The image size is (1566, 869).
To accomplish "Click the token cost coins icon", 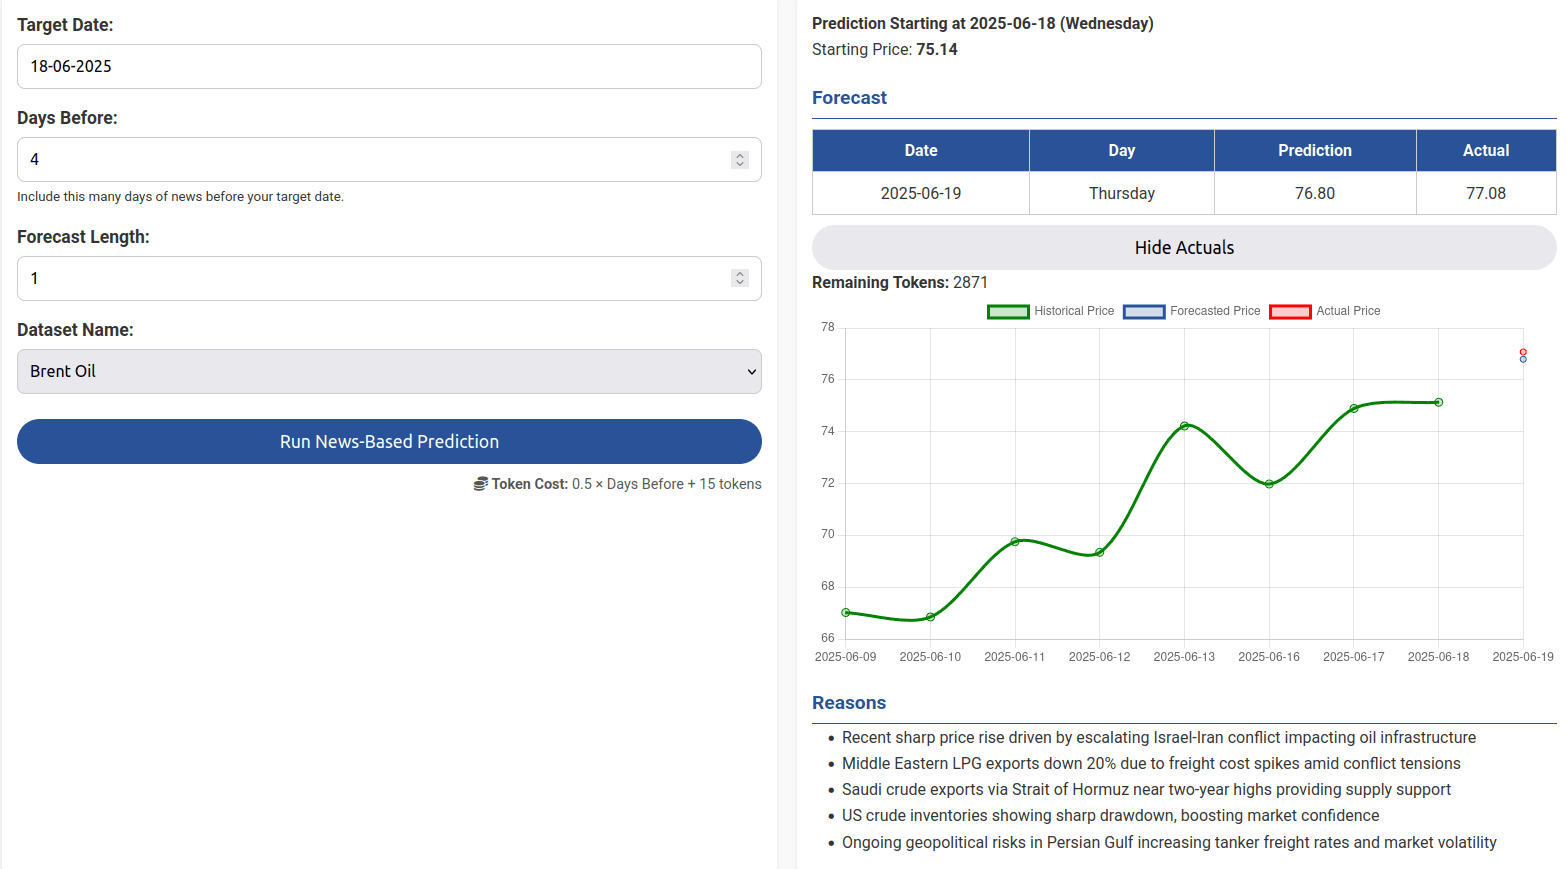I will tap(481, 484).
